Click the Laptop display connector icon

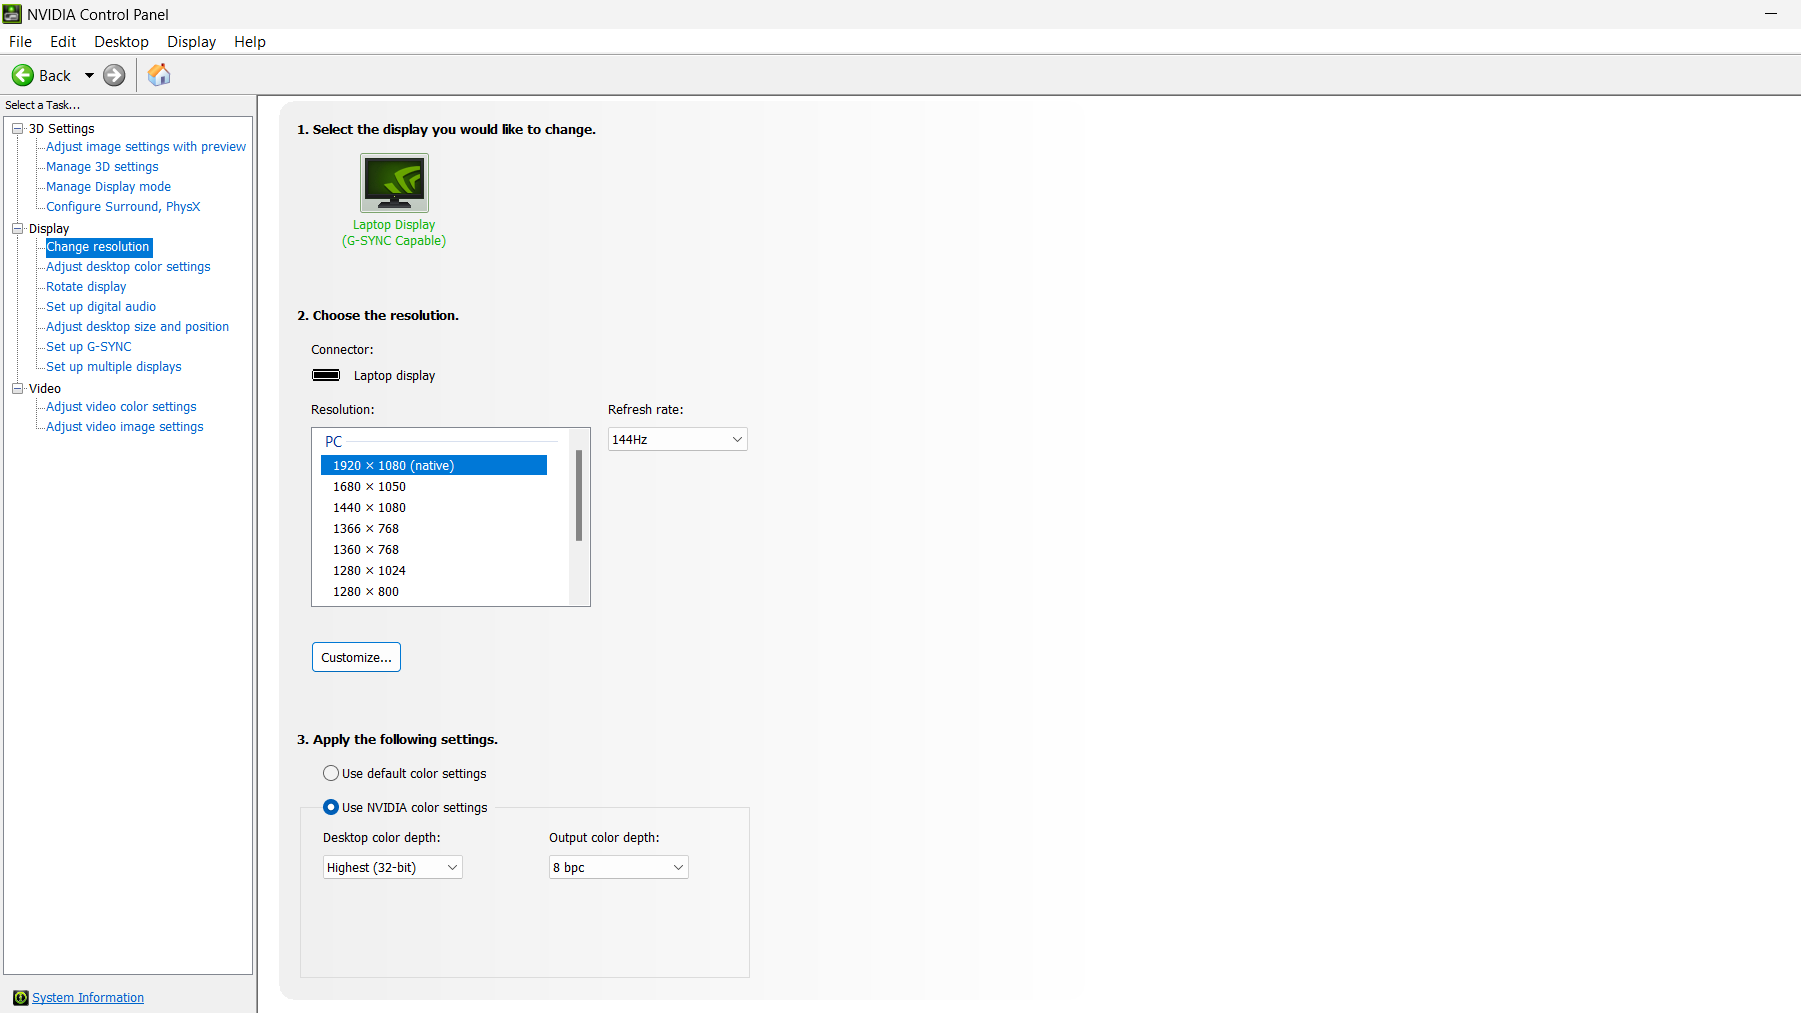326,375
